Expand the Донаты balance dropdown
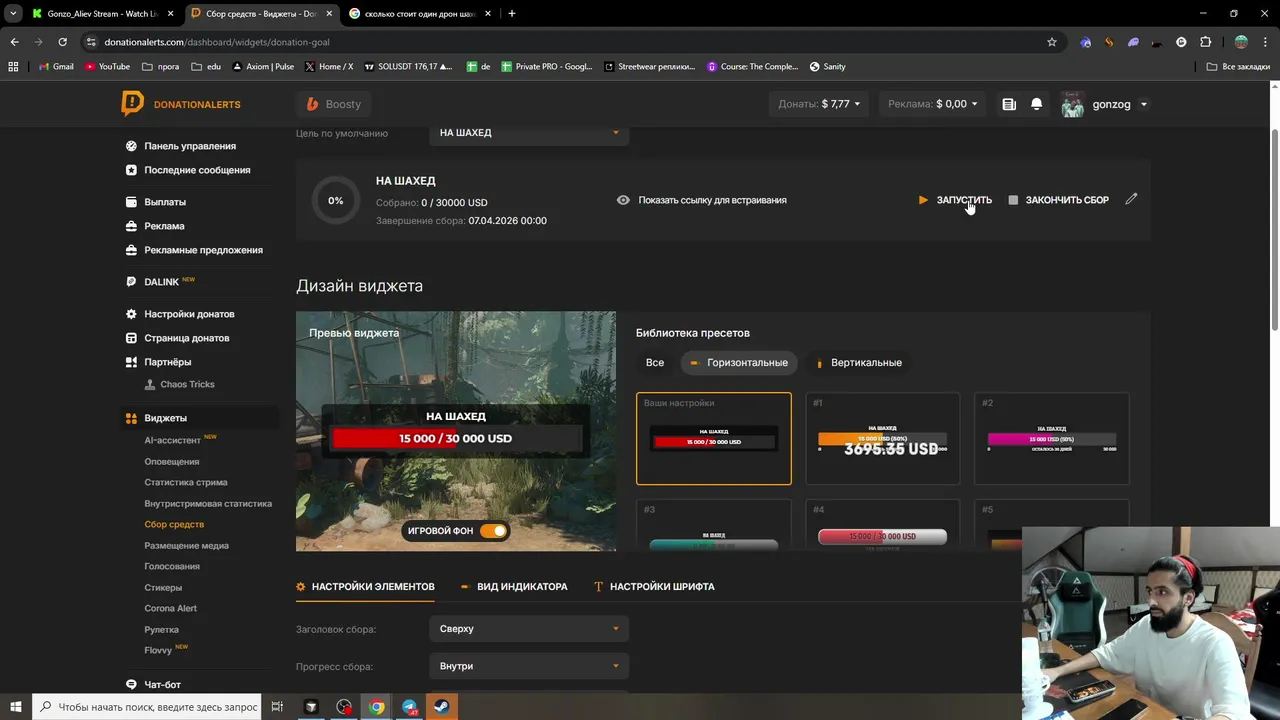Screen dimensions: 1280x720 (x=819, y=104)
